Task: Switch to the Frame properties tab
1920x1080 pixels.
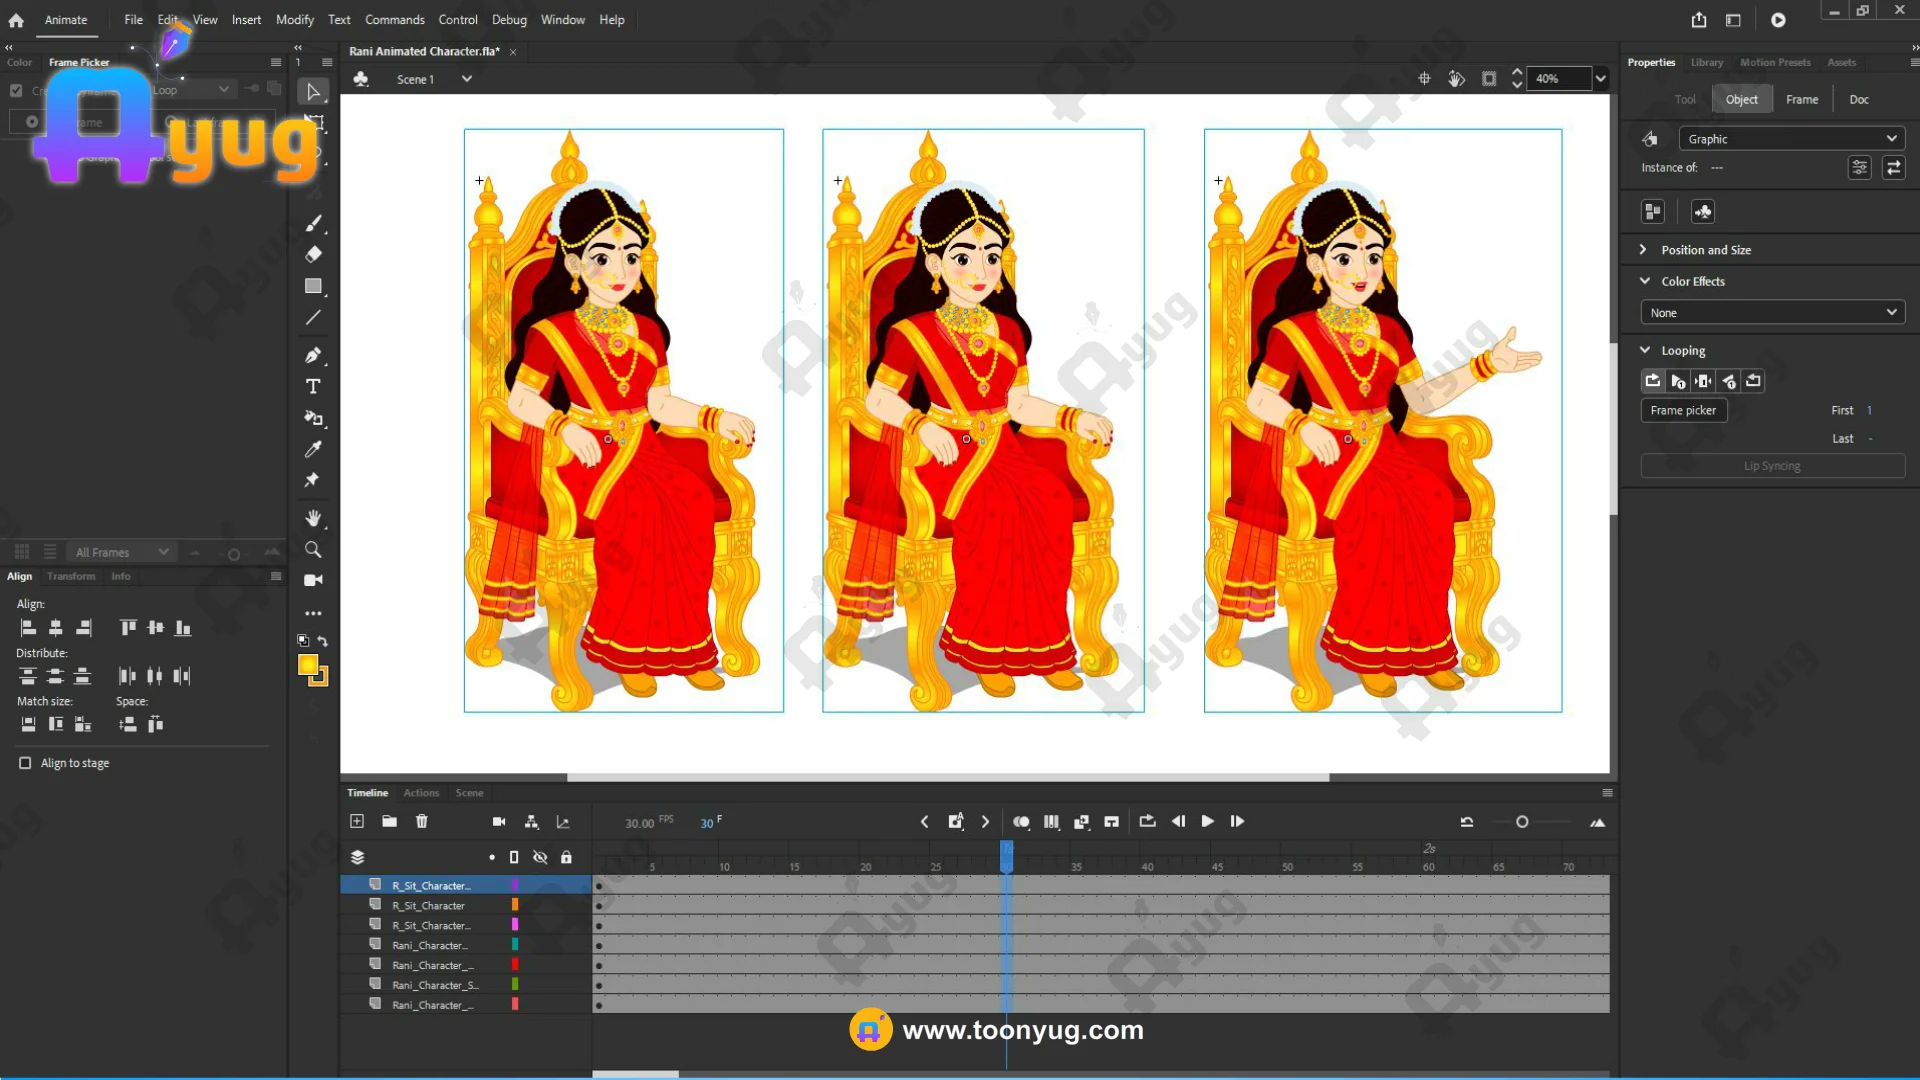Action: click(x=1801, y=99)
